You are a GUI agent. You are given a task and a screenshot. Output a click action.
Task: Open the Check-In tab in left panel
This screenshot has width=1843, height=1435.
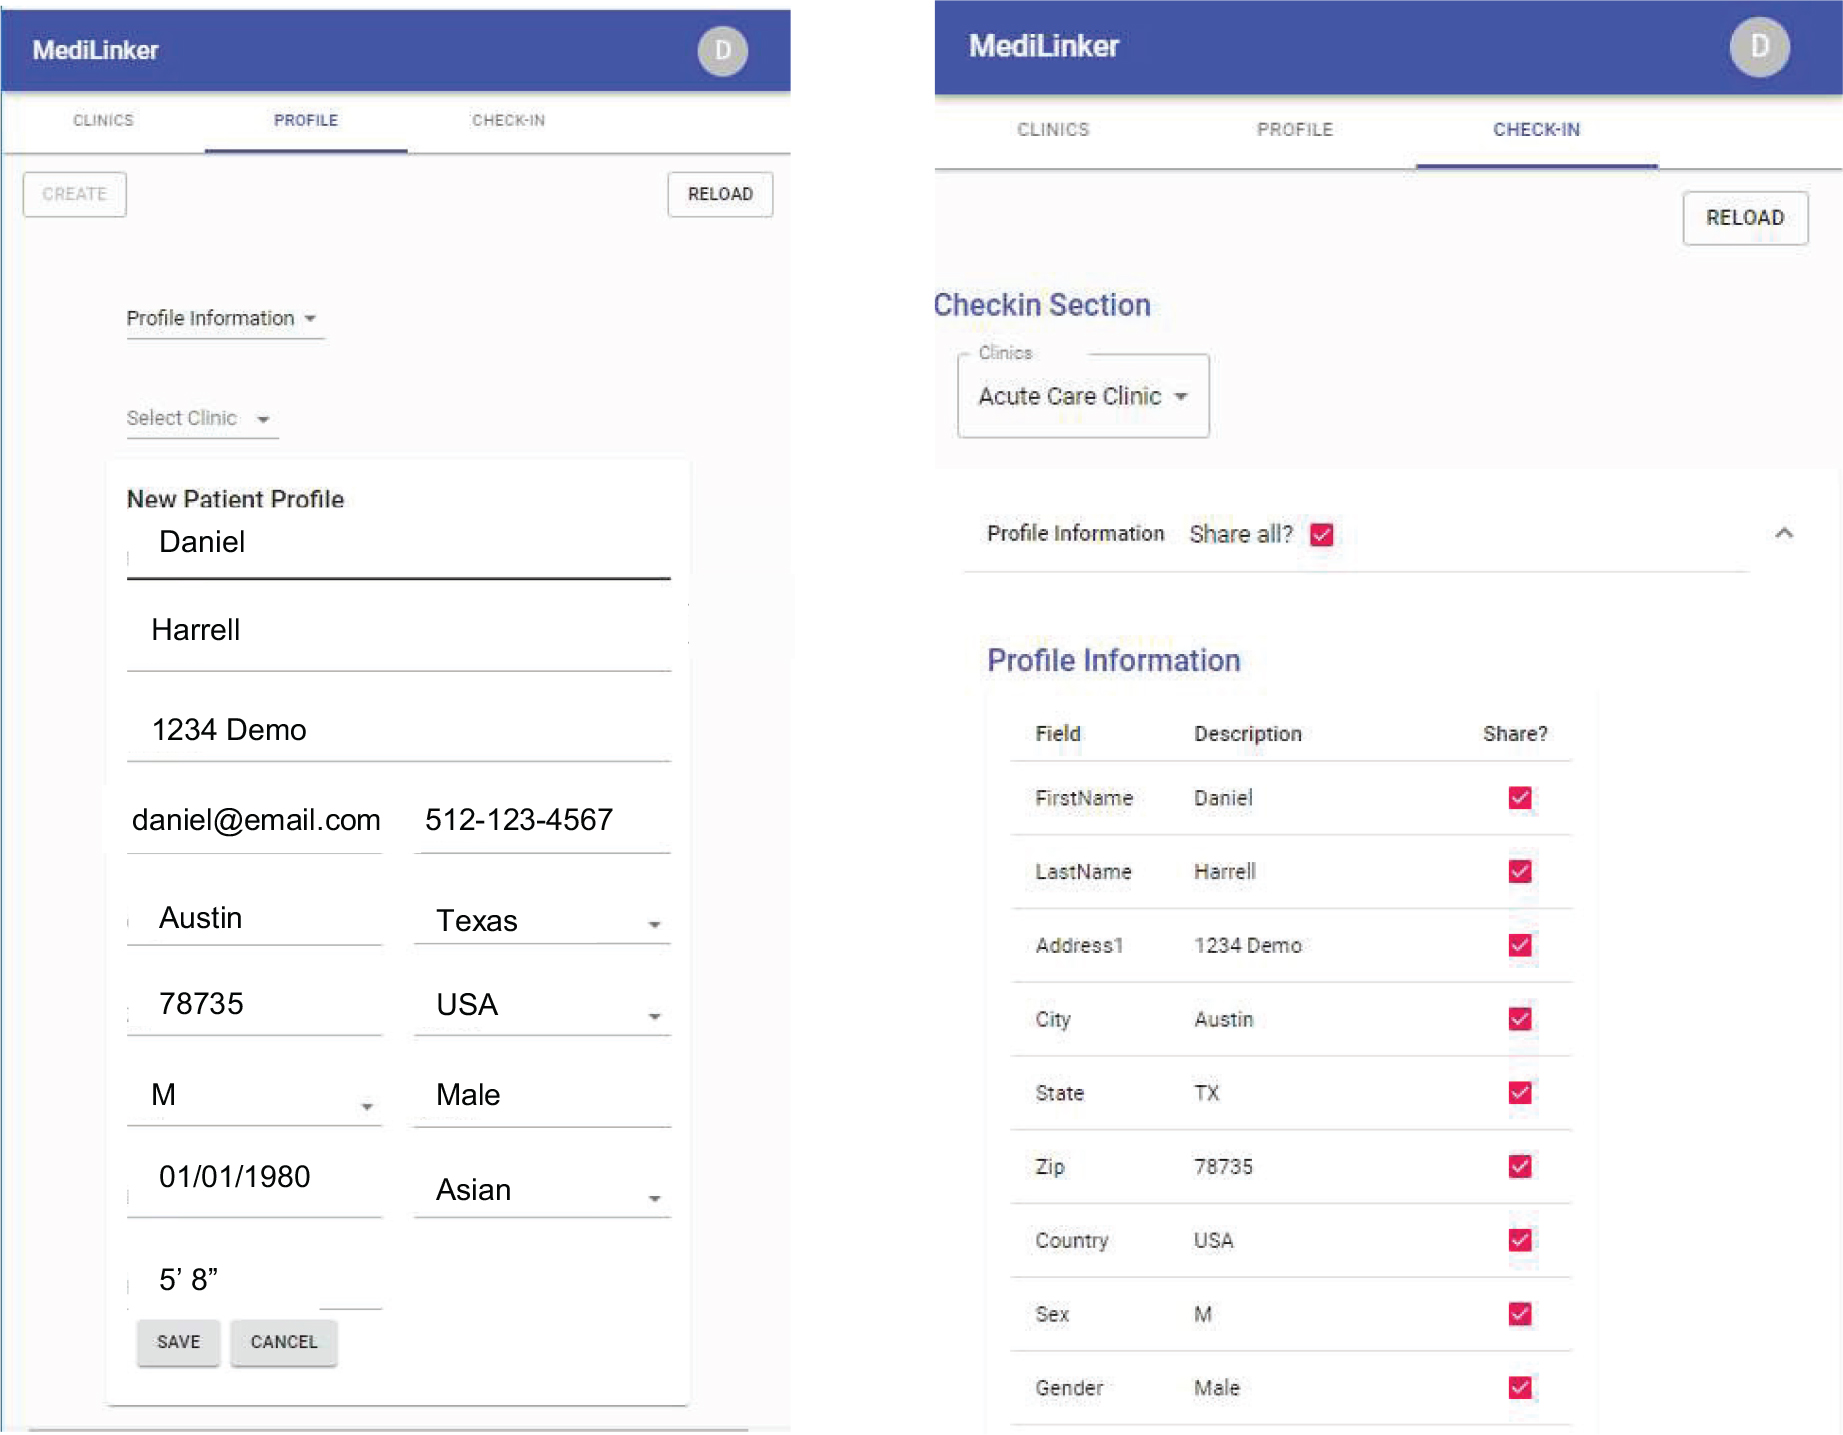coord(508,121)
